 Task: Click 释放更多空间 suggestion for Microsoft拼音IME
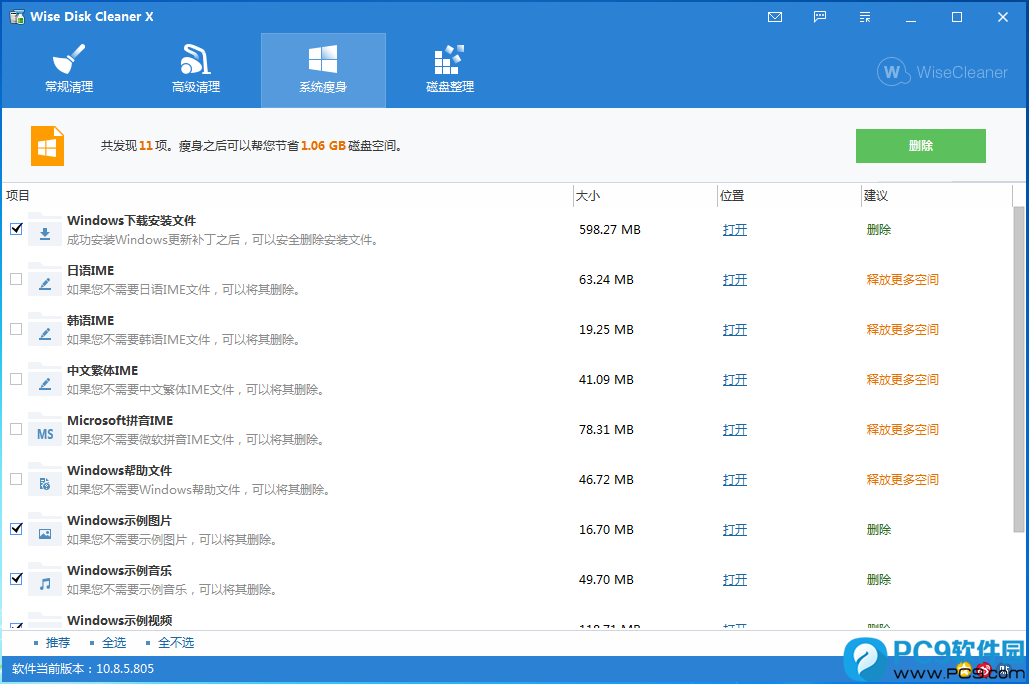(x=902, y=429)
